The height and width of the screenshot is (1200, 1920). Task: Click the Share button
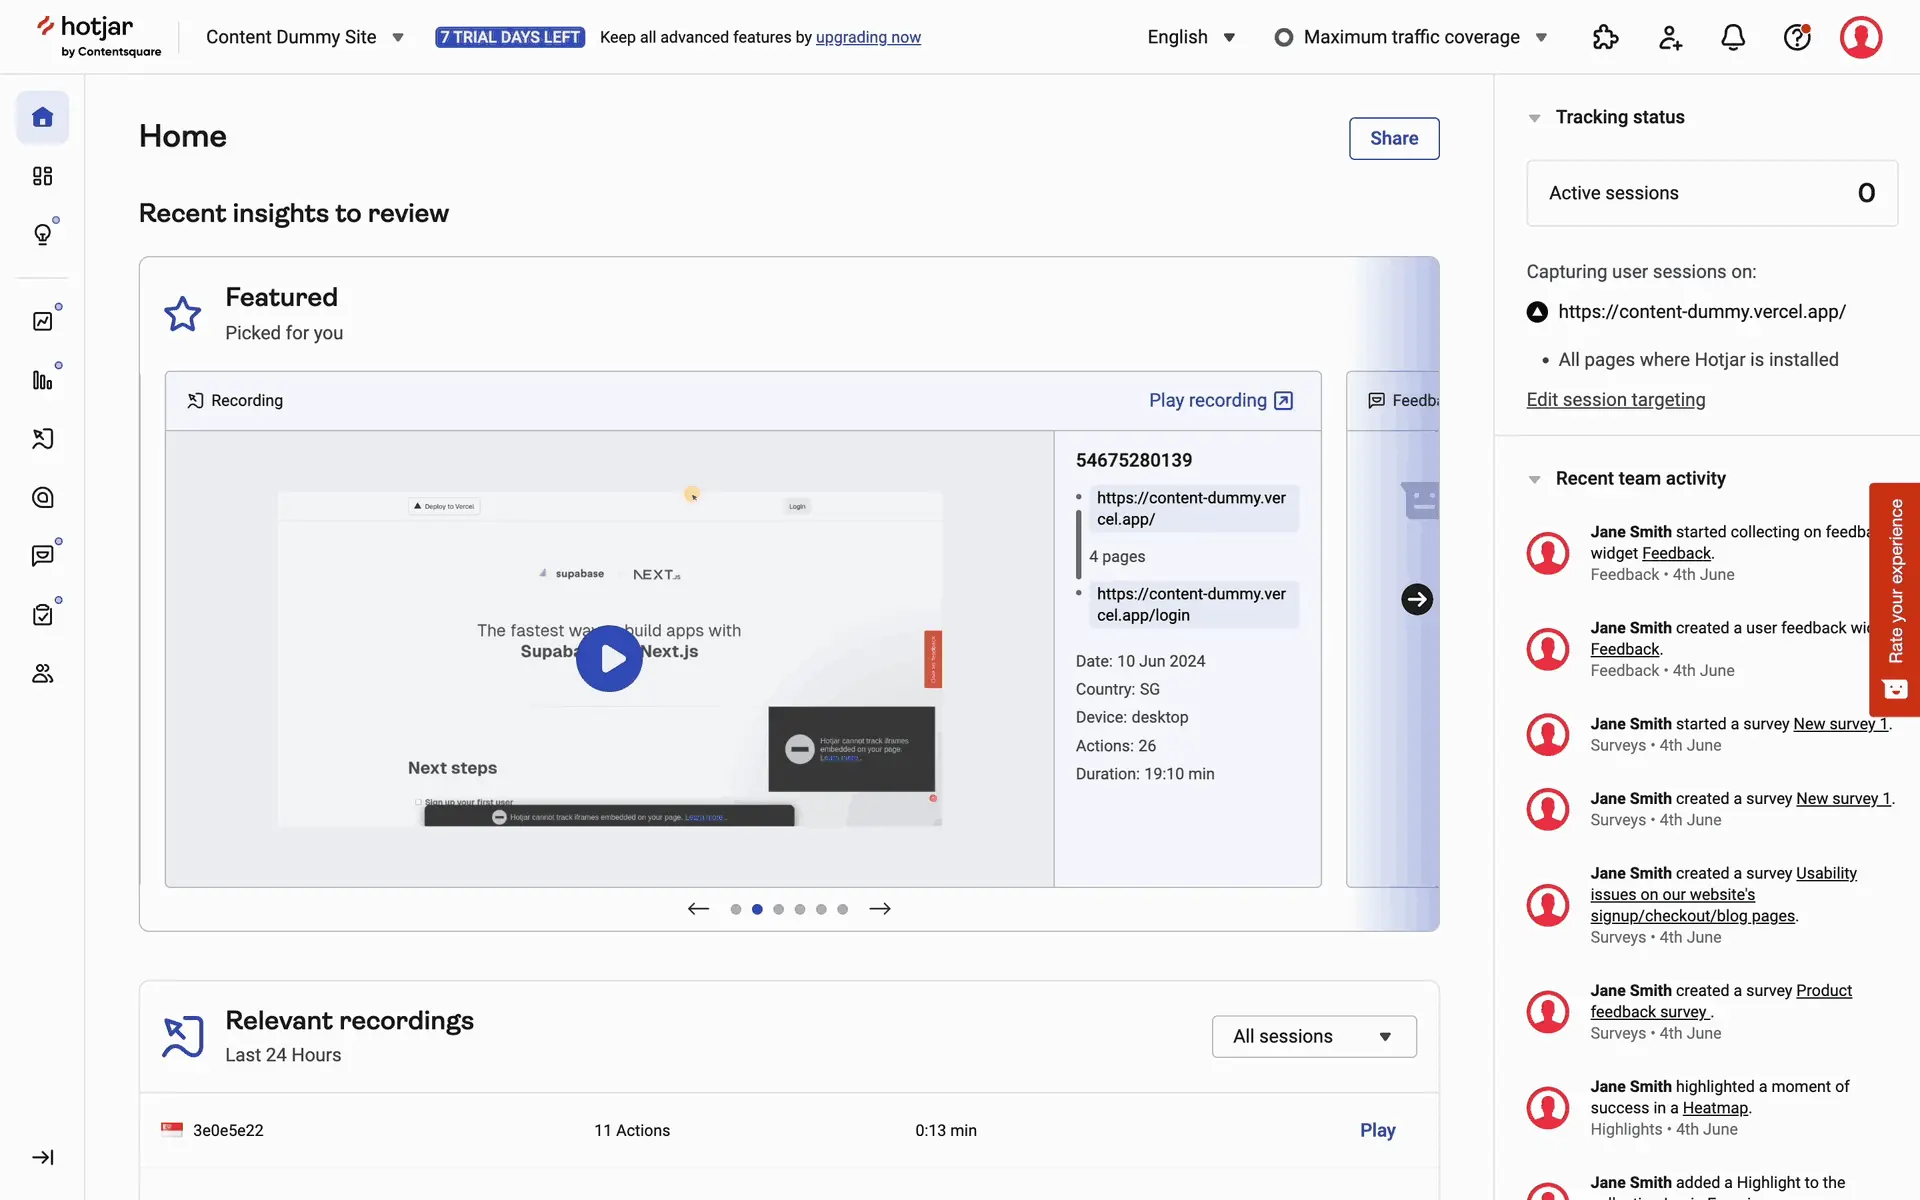[1393, 139]
